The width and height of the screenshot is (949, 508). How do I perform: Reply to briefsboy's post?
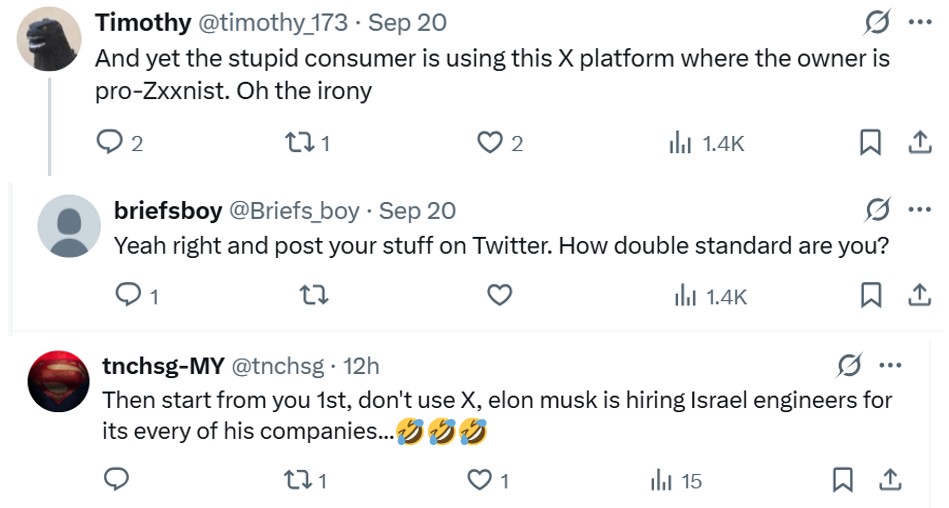click(128, 295)
